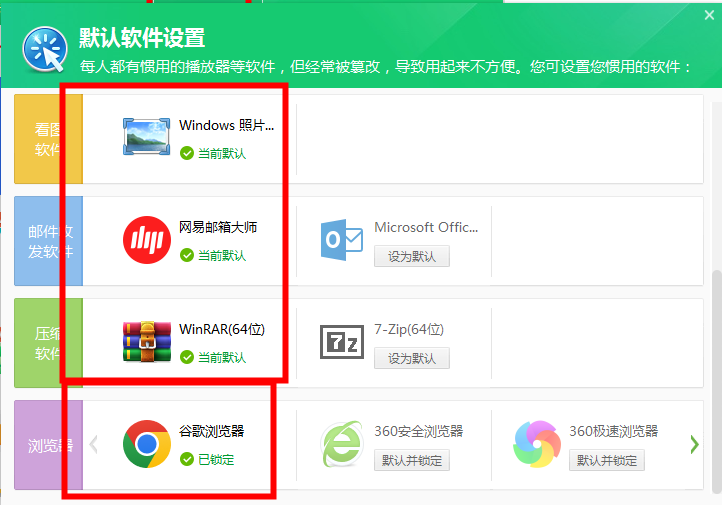
Task: Select the 浏览器 category tab
Action: 48,445
